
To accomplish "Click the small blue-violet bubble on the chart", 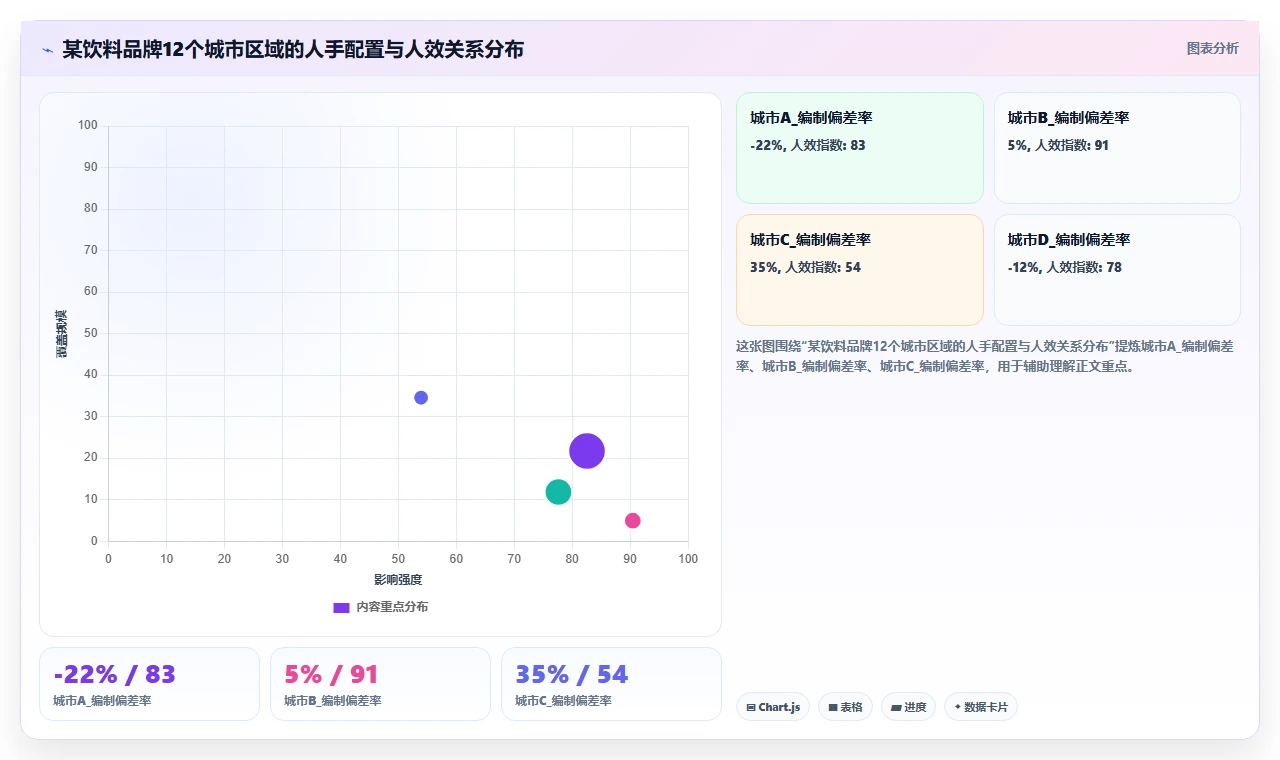I will point(421,397).
